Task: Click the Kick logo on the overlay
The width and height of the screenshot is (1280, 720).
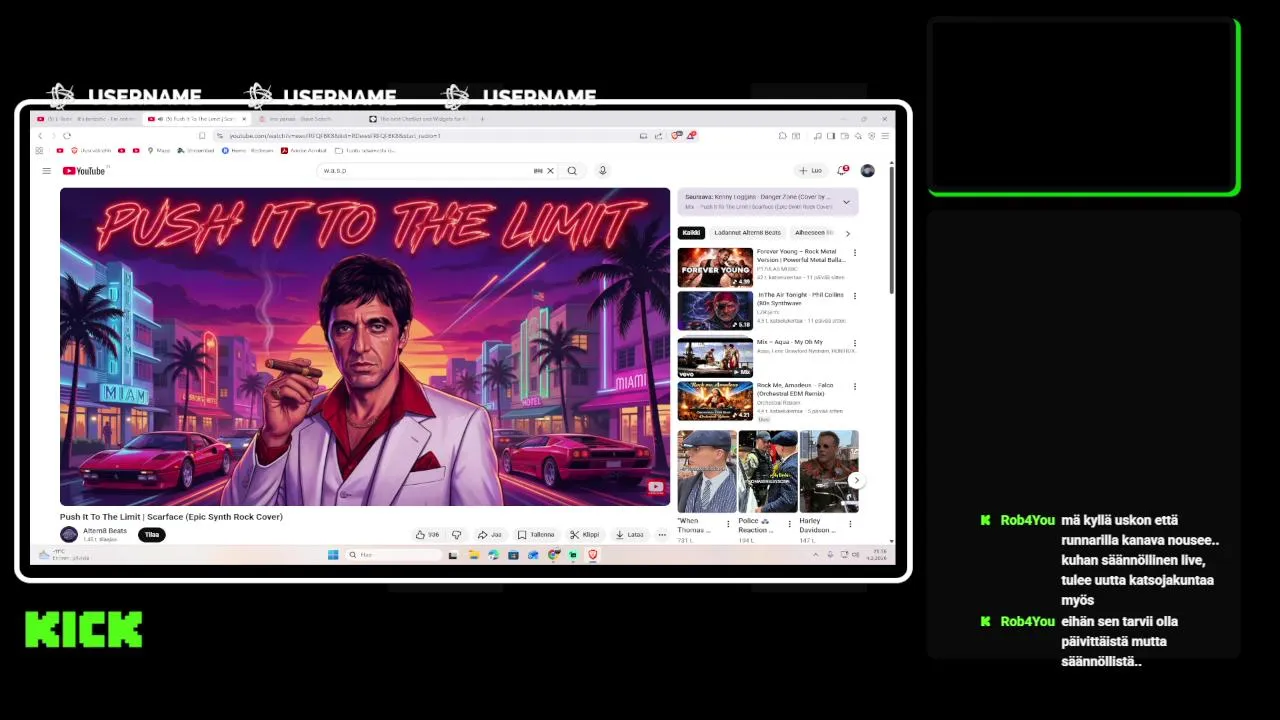Action: [84, 630]
